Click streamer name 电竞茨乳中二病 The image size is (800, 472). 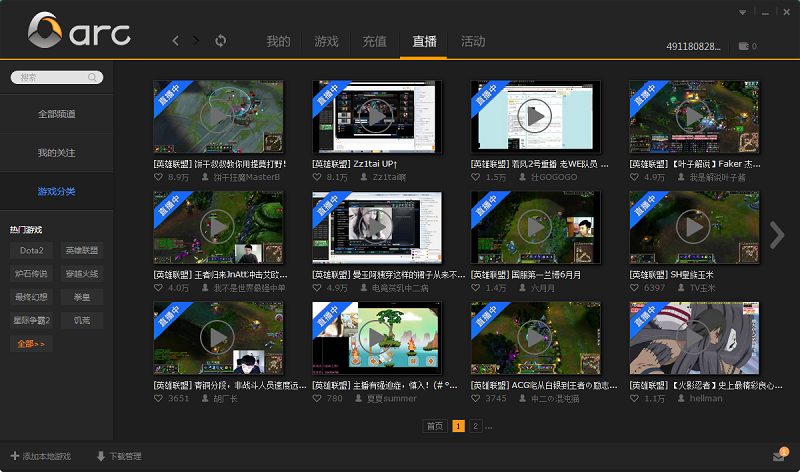point(400,288)
